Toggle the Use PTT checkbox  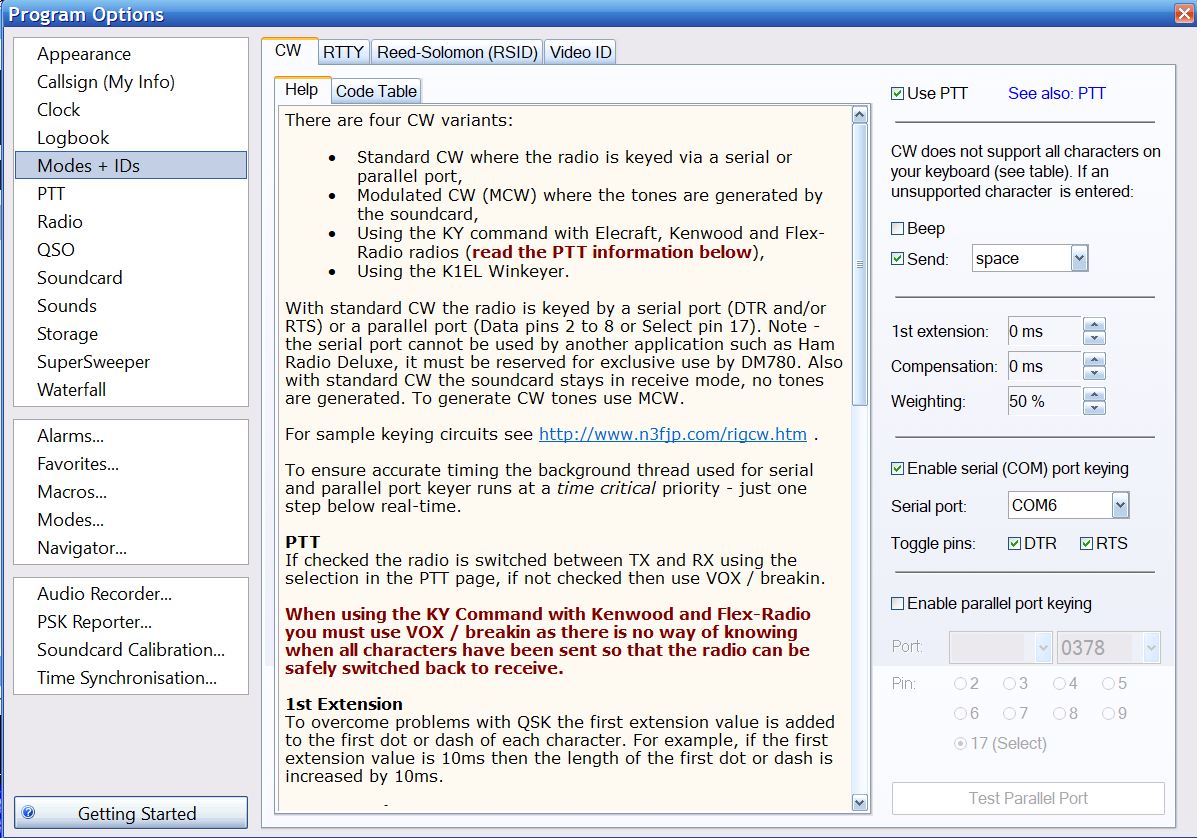point(898,94)
